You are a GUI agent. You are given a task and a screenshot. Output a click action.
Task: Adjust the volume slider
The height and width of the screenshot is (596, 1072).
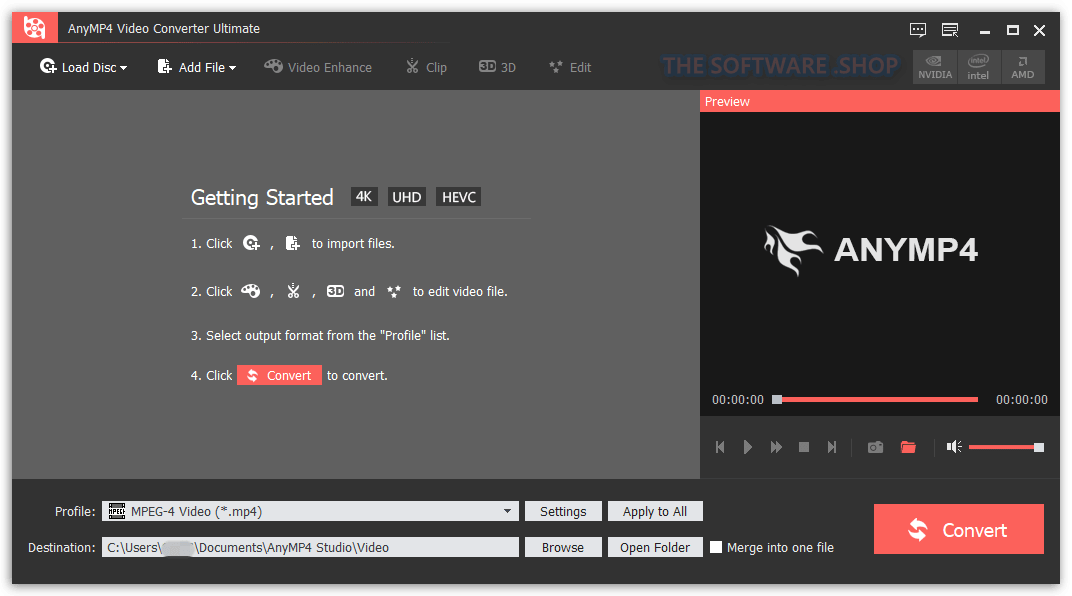point(1006,447)
